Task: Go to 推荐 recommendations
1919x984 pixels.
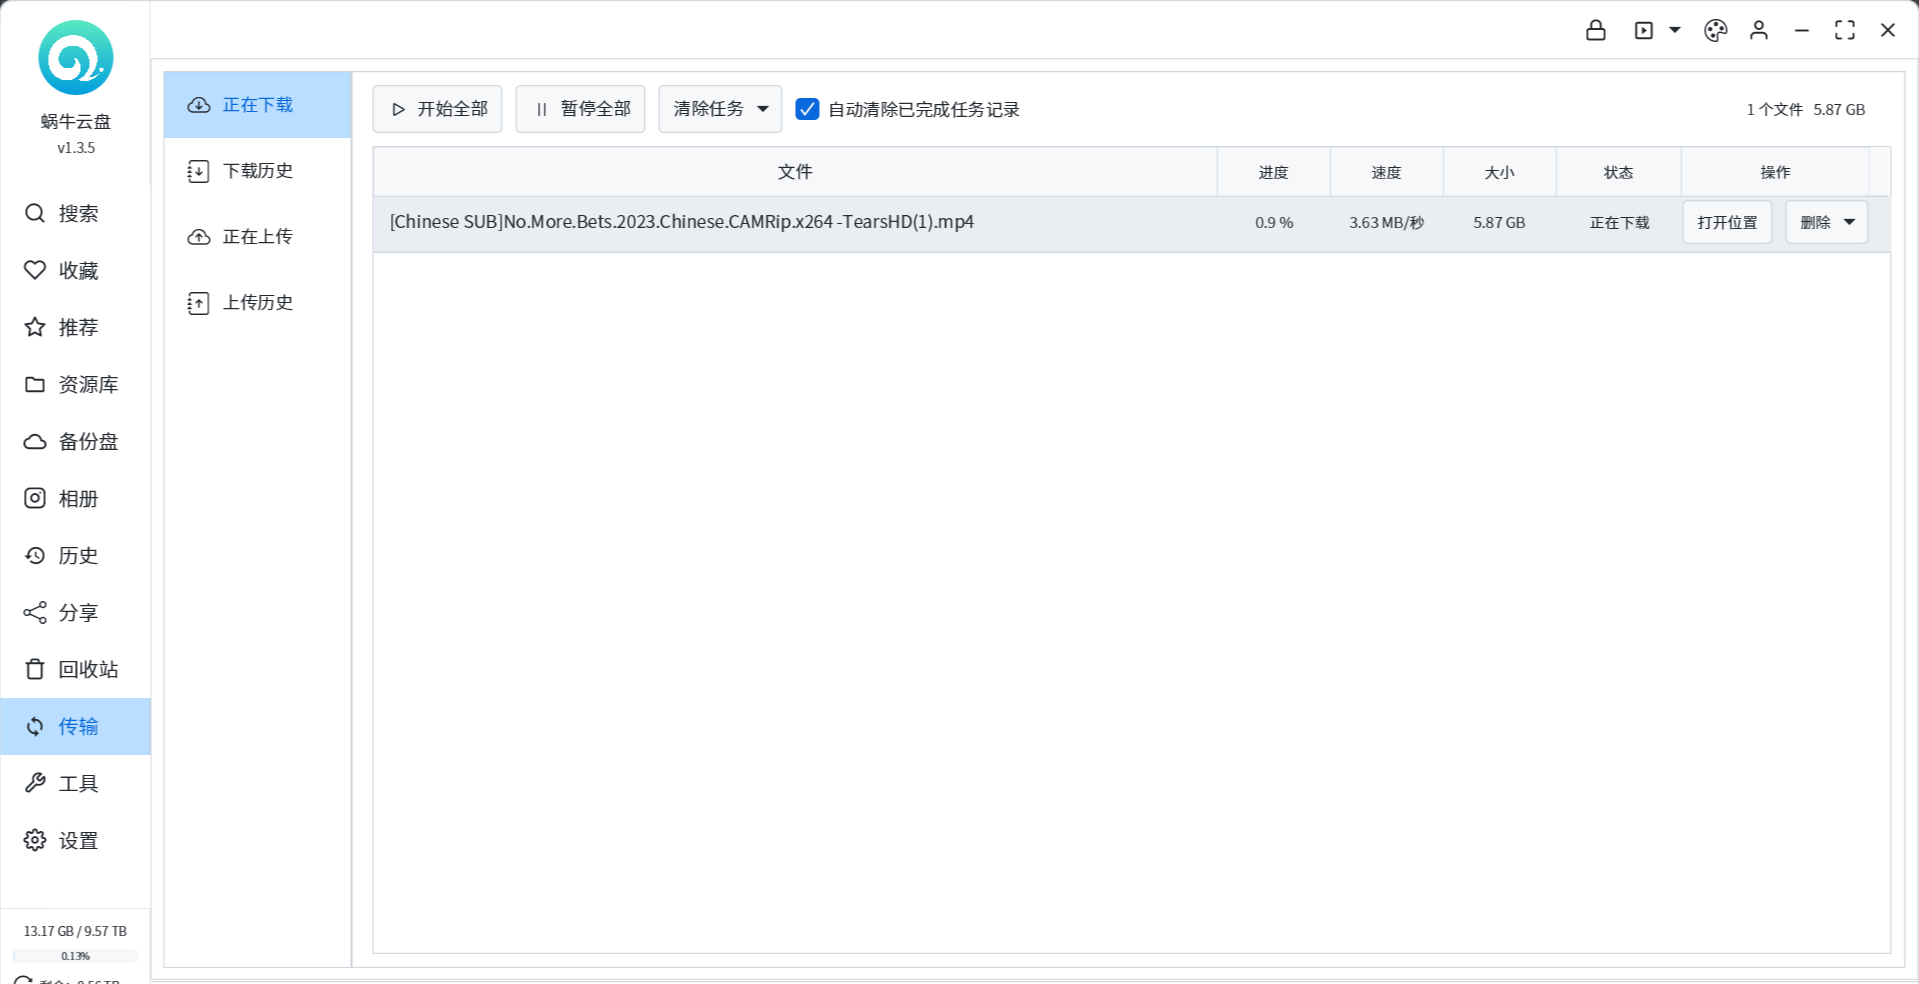Action: pos(75,327)
